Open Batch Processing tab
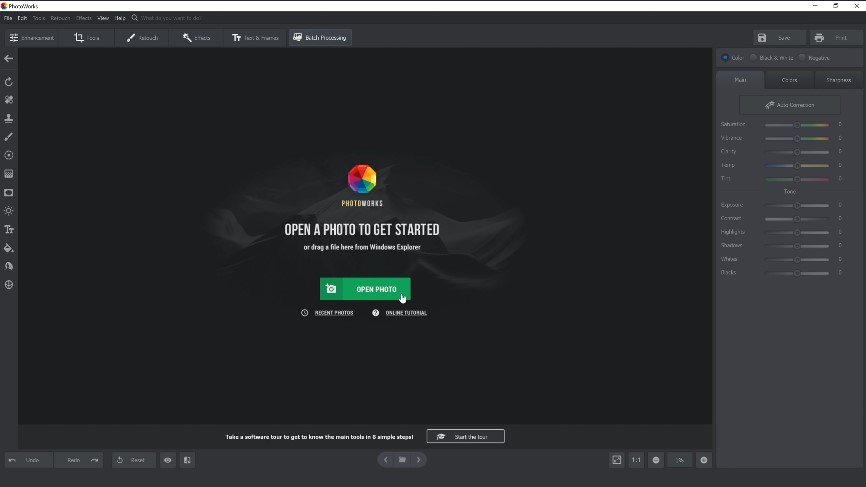 [320, 38]
